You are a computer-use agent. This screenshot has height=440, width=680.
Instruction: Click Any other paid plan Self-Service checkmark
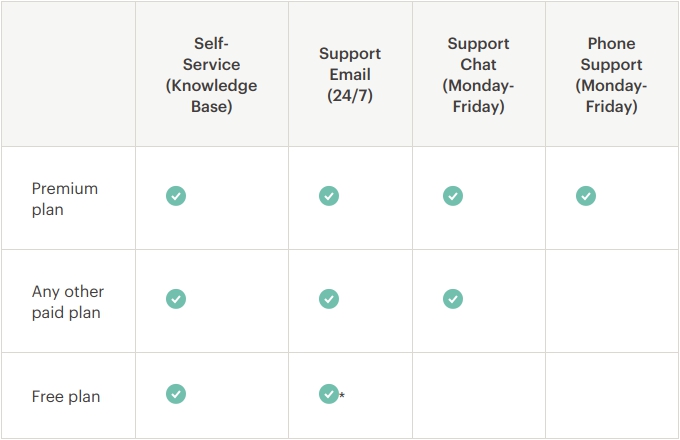click(x=176, y=298)
